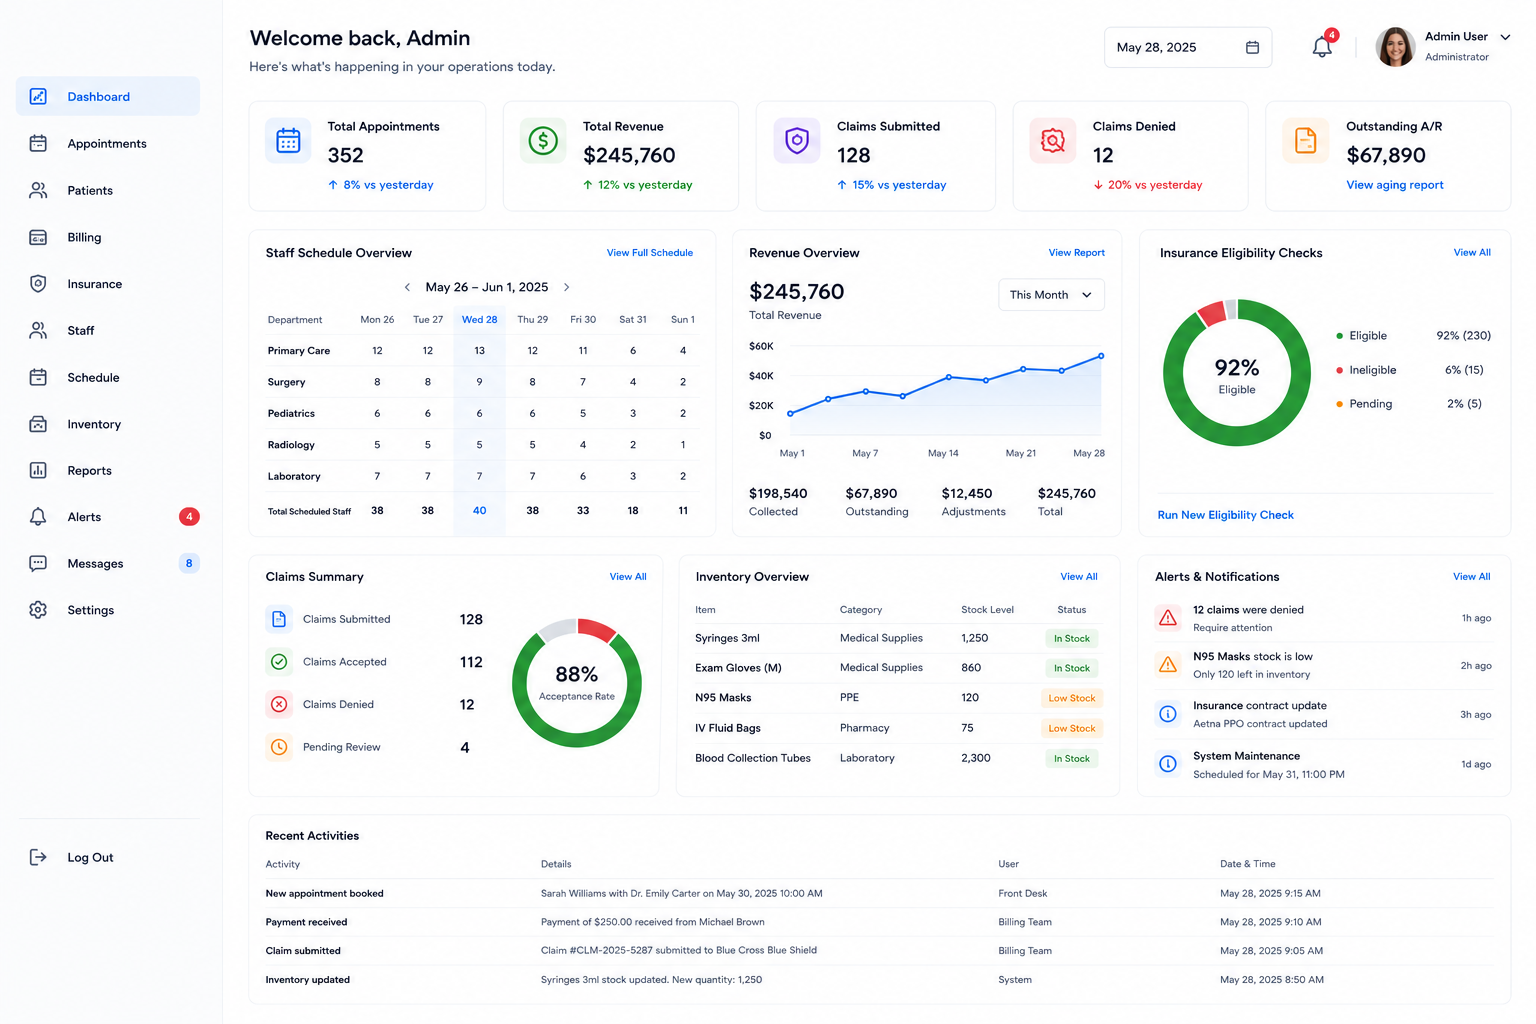Viewport: 1536px width, 1024px height.
Task: Click the Reports bar chart icon in sidebar
Action: pyautogui.click(x=38, y=470)
